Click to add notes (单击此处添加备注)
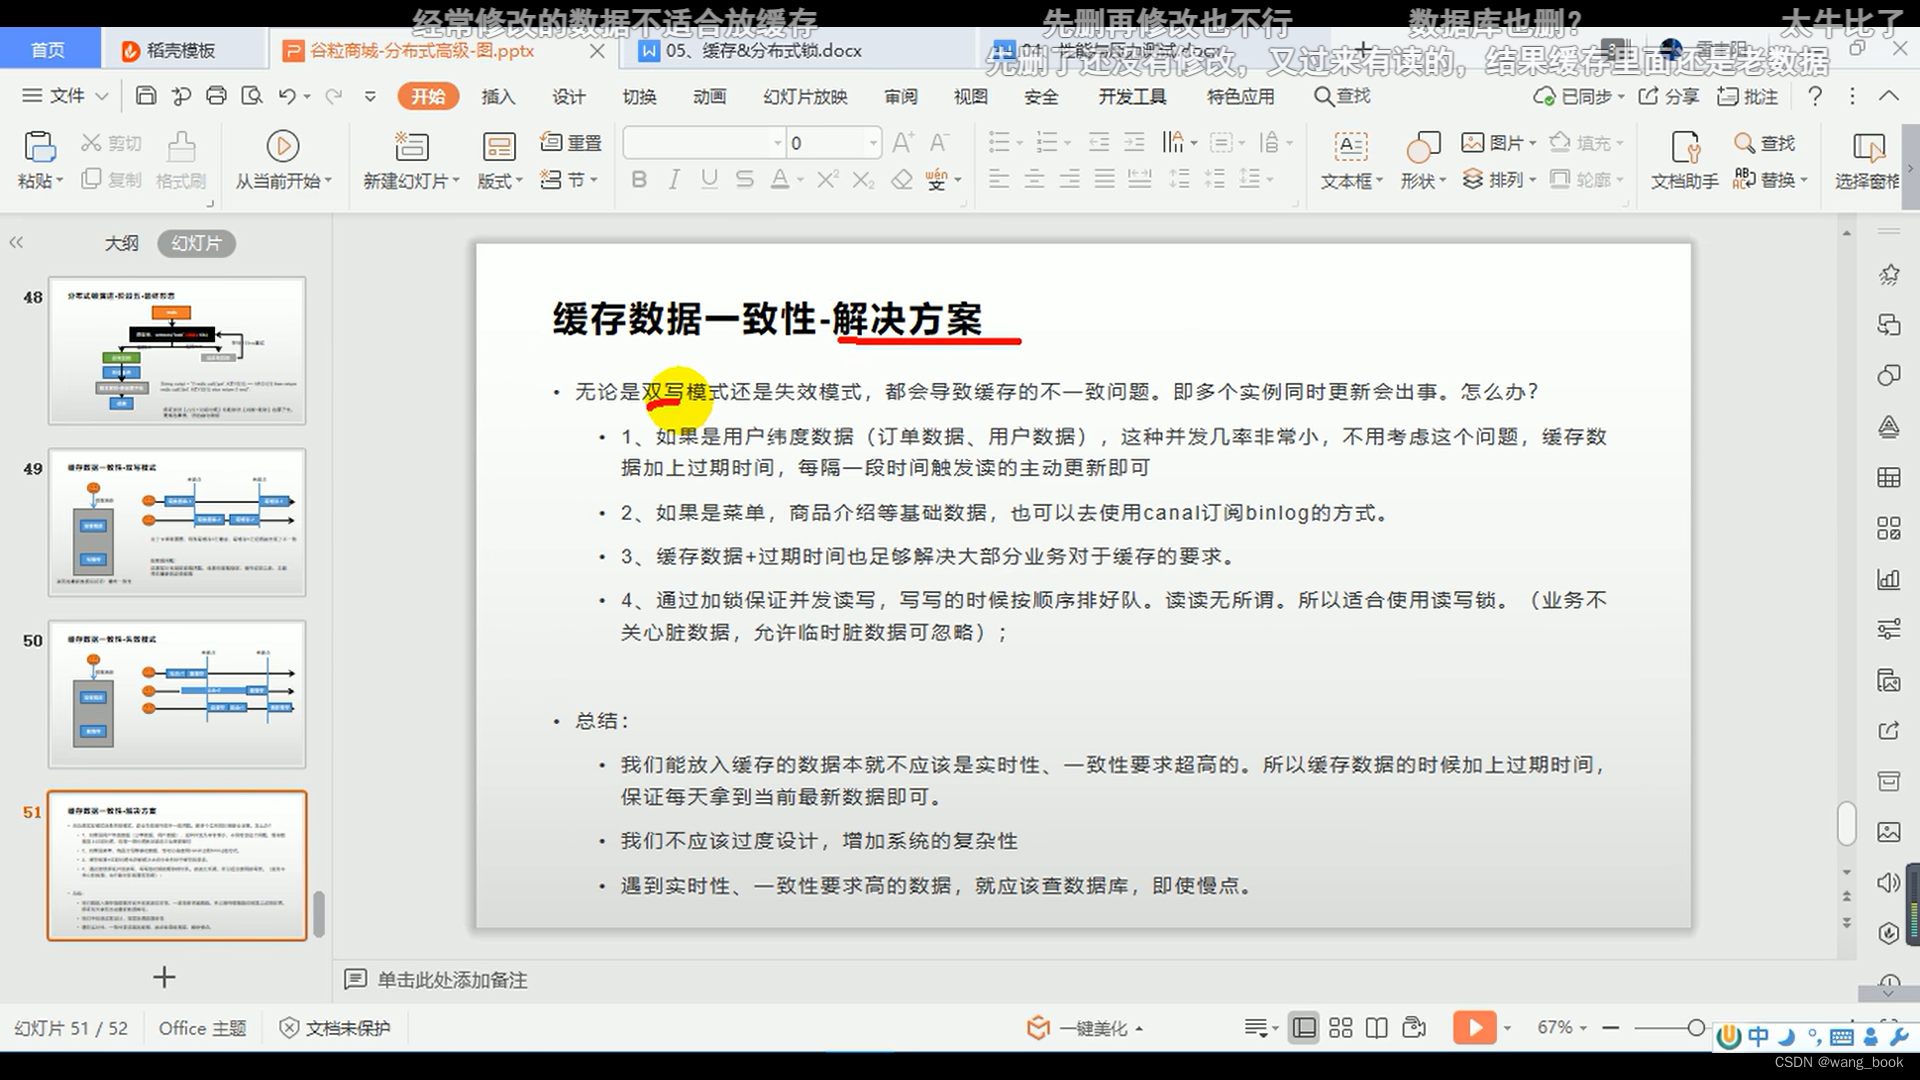This screenshot has height=1080, width=1920. (452, 980)
